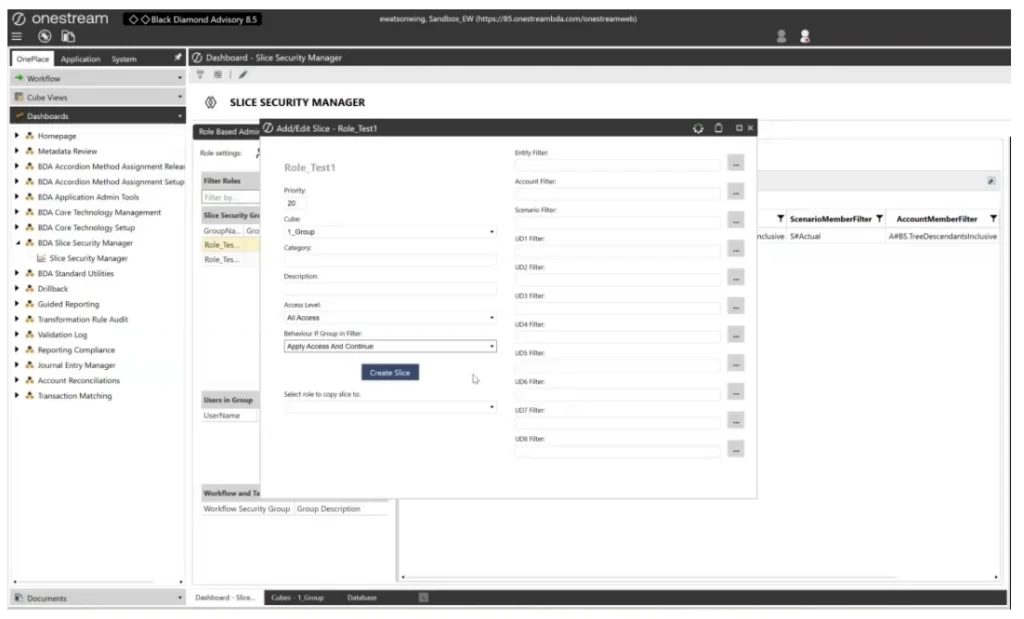Click the ScenarioMemberFilter column filter icon

click(x=880, y=219)
